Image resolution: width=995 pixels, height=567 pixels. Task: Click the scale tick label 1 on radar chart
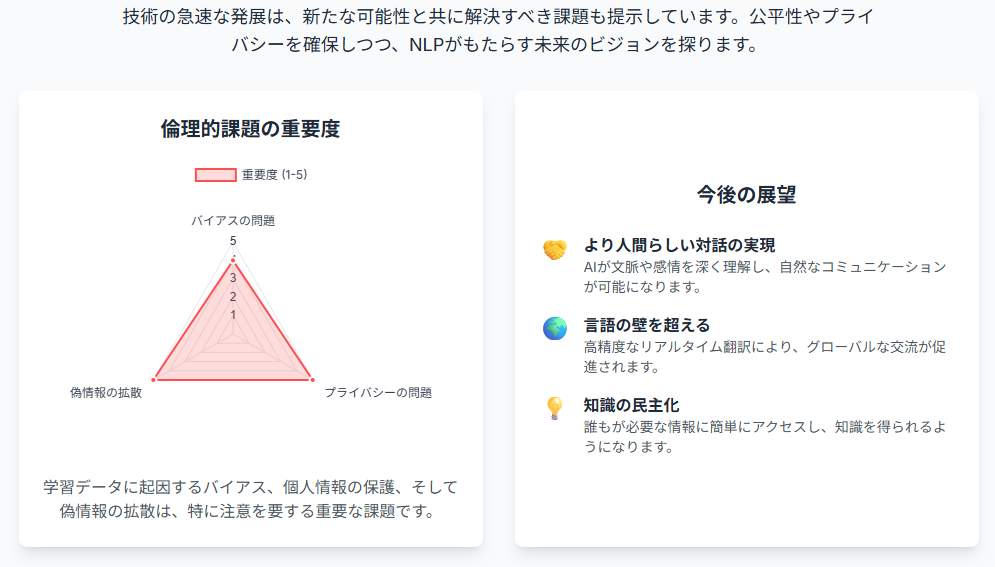[233, 315]
